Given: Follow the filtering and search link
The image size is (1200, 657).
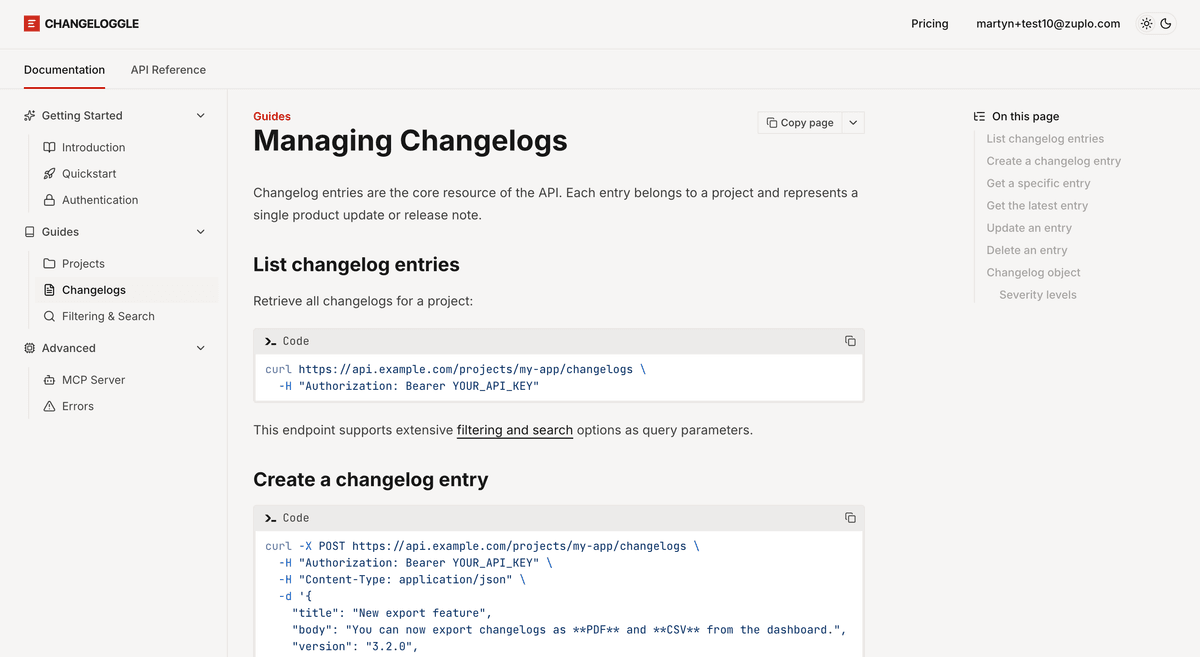Looking at the screenshot, I should point(514,430).
